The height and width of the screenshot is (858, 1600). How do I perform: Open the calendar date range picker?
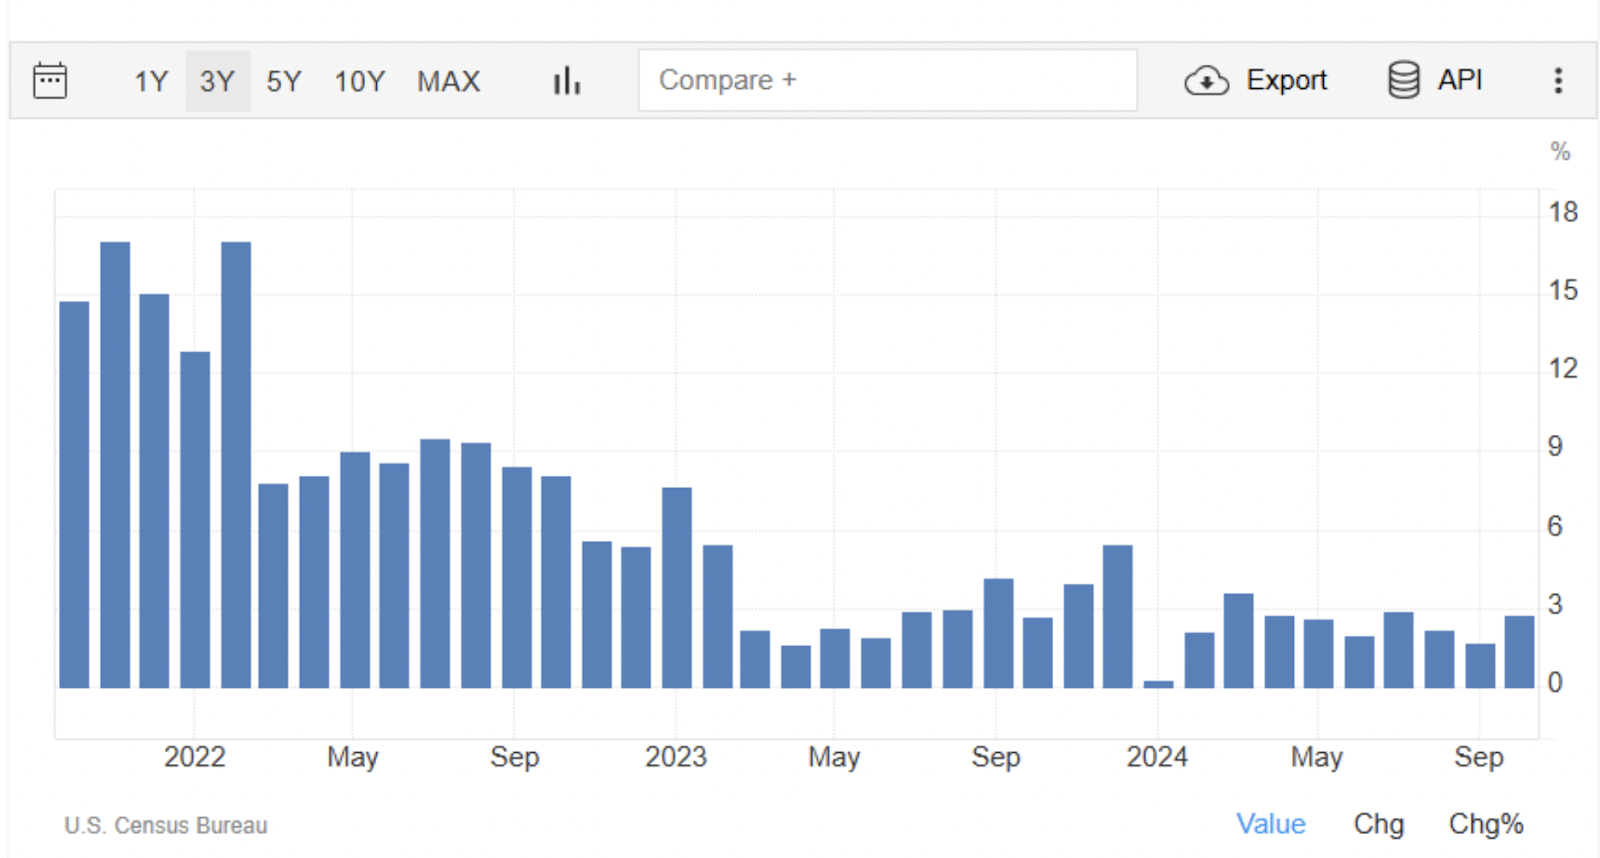tap(50, 80)
